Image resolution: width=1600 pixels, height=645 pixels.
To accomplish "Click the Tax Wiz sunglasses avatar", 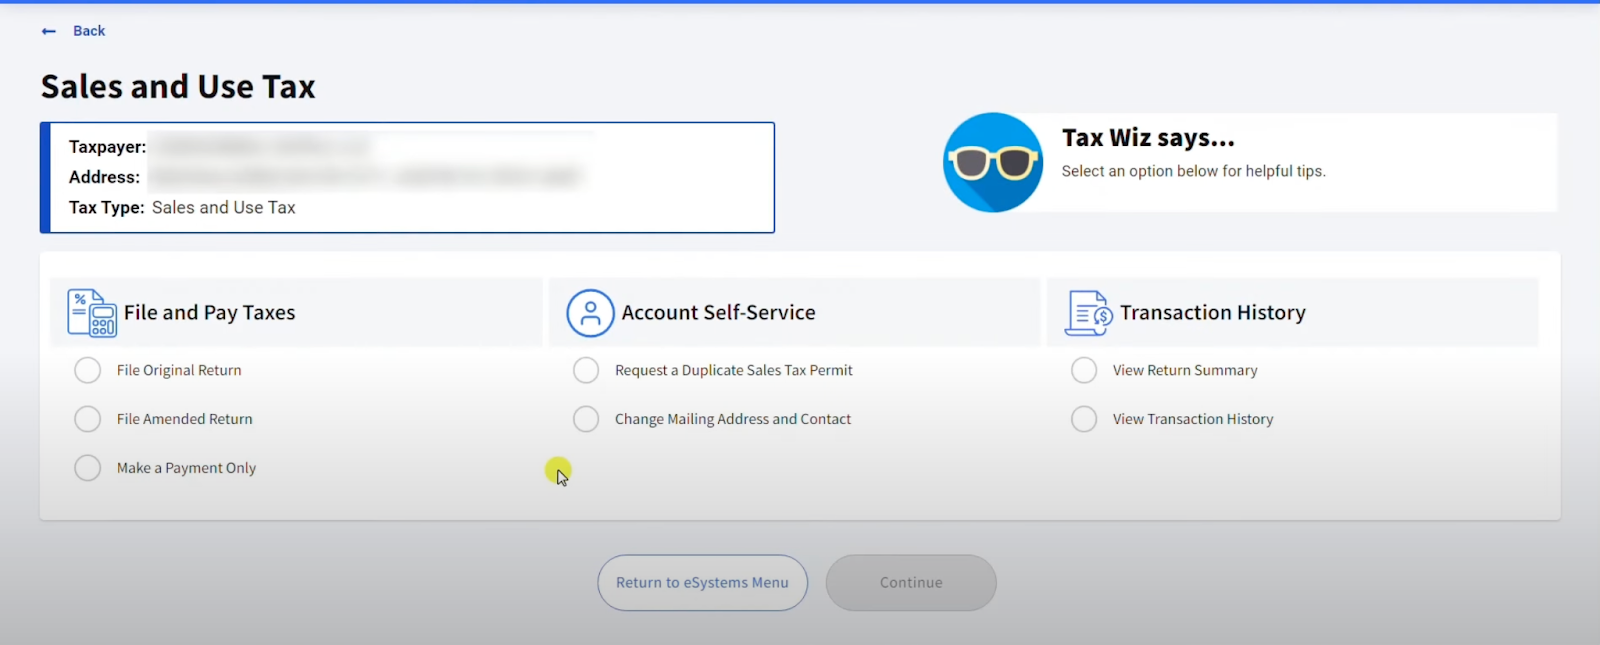I will click(993, 162).
